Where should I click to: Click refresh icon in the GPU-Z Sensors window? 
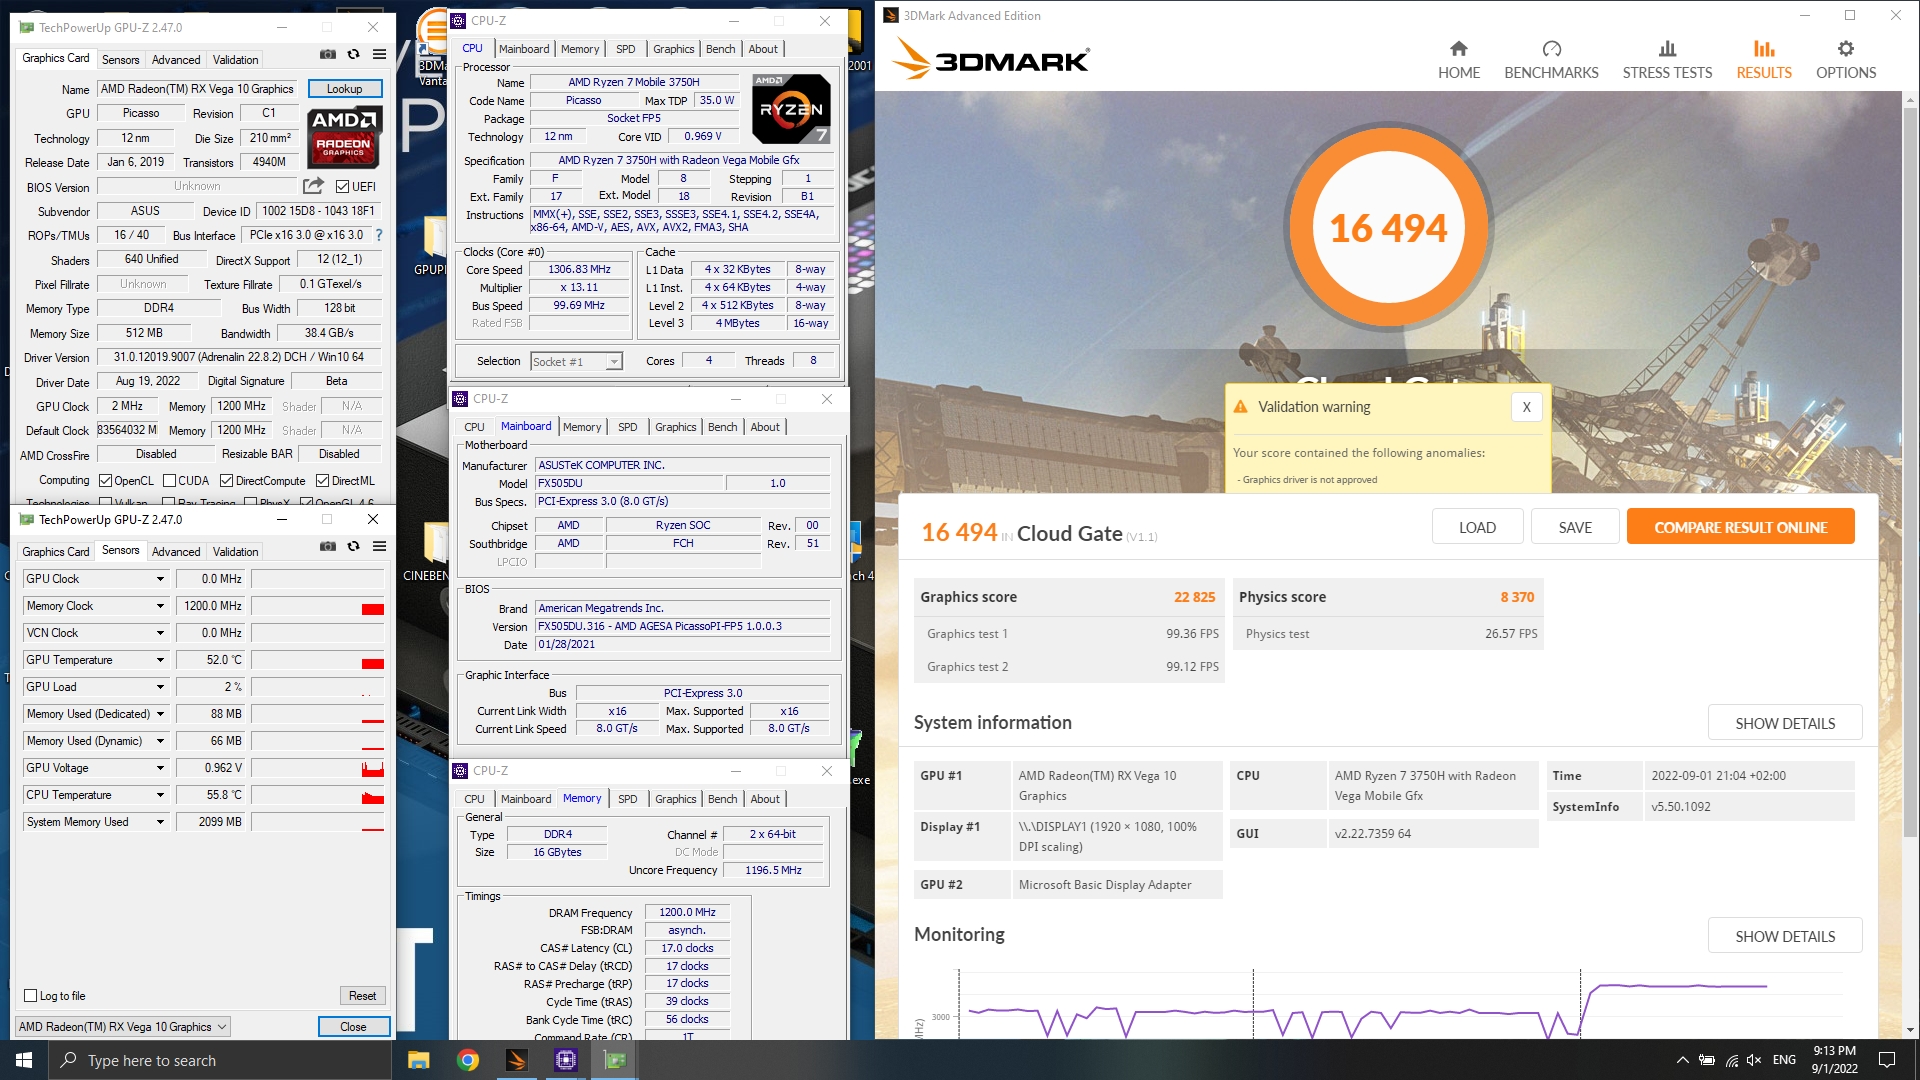click(x=353, y=546)
